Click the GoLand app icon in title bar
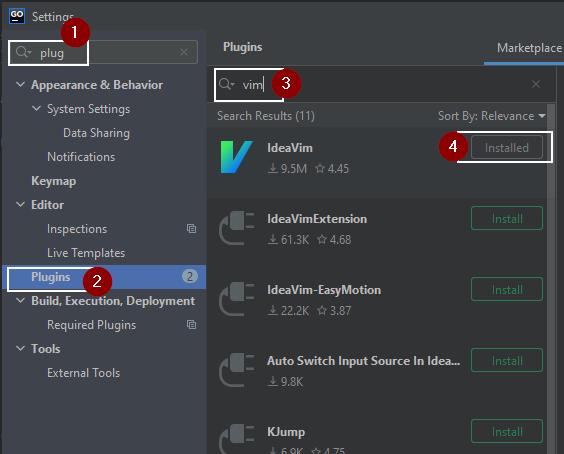 [17, 16]
